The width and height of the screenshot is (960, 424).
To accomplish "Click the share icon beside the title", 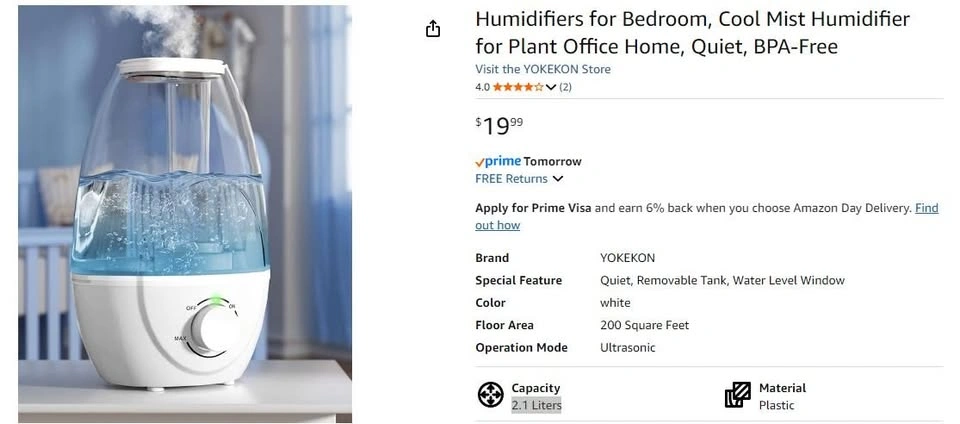I will pos(433,29).
